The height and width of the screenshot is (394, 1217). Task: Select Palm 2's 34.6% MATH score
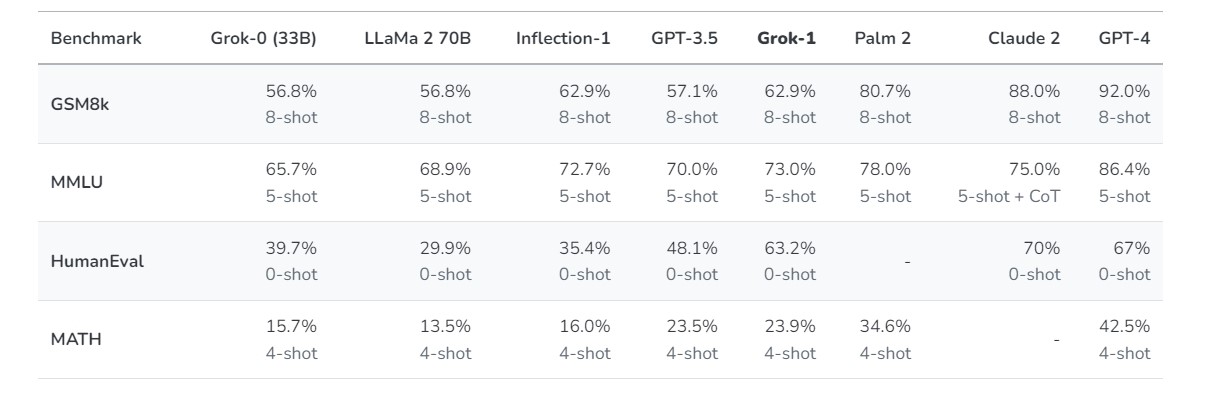[885, 327]
